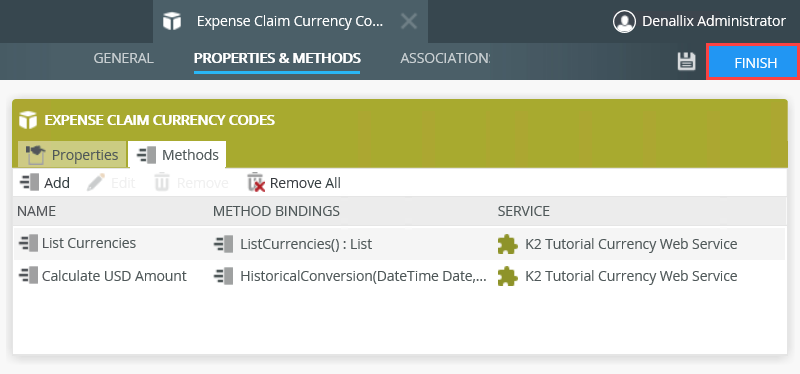This screenshot has width=800, height=374.
Task: Click the HistoricalConversion(DateTime Date,... binding
Action: coord(363,277)
